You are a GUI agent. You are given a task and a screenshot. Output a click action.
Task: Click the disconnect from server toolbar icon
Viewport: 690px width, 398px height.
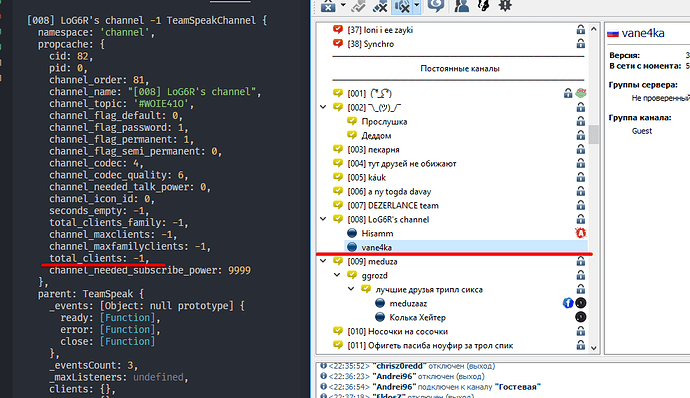click(x=328, y=6)
